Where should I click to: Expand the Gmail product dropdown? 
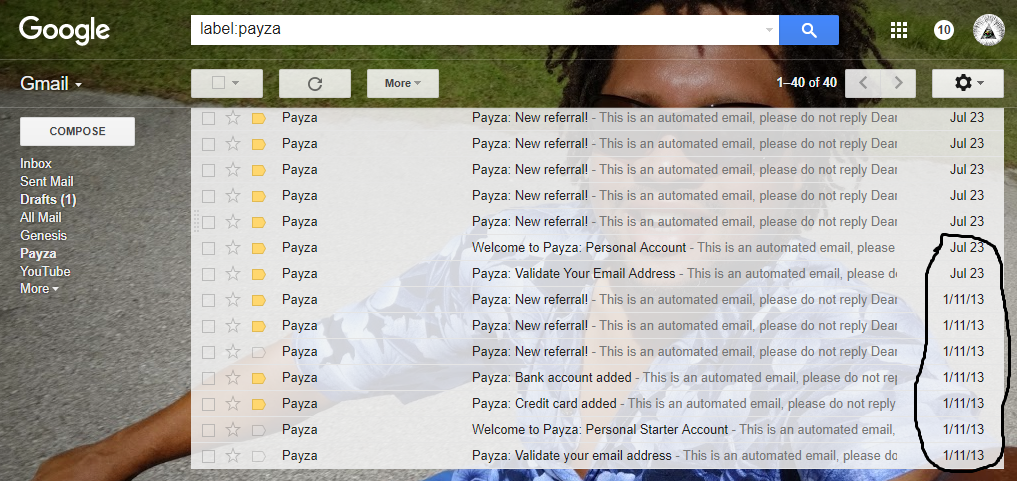coord(51,84)
